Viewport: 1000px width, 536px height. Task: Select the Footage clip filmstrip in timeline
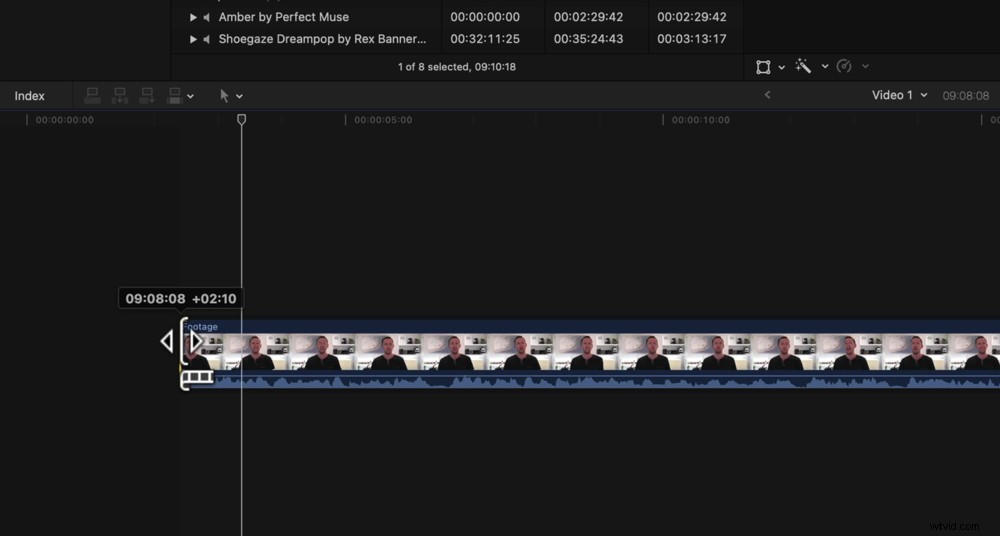tap(590, 352)
